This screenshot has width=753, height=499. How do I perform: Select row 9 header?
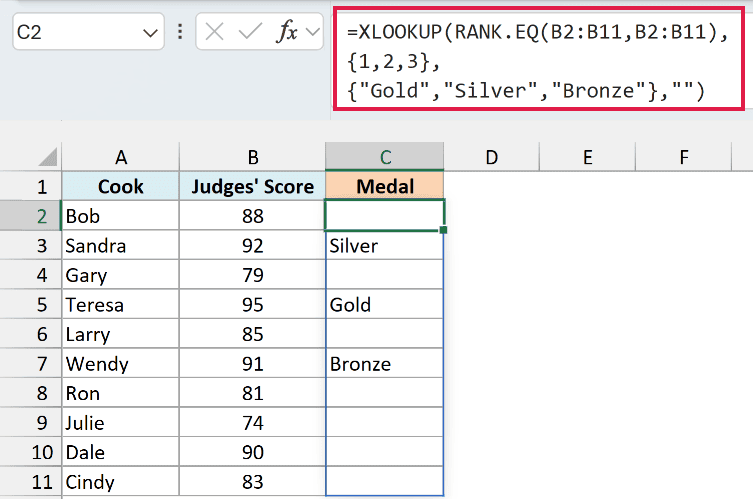coord(31,423)
